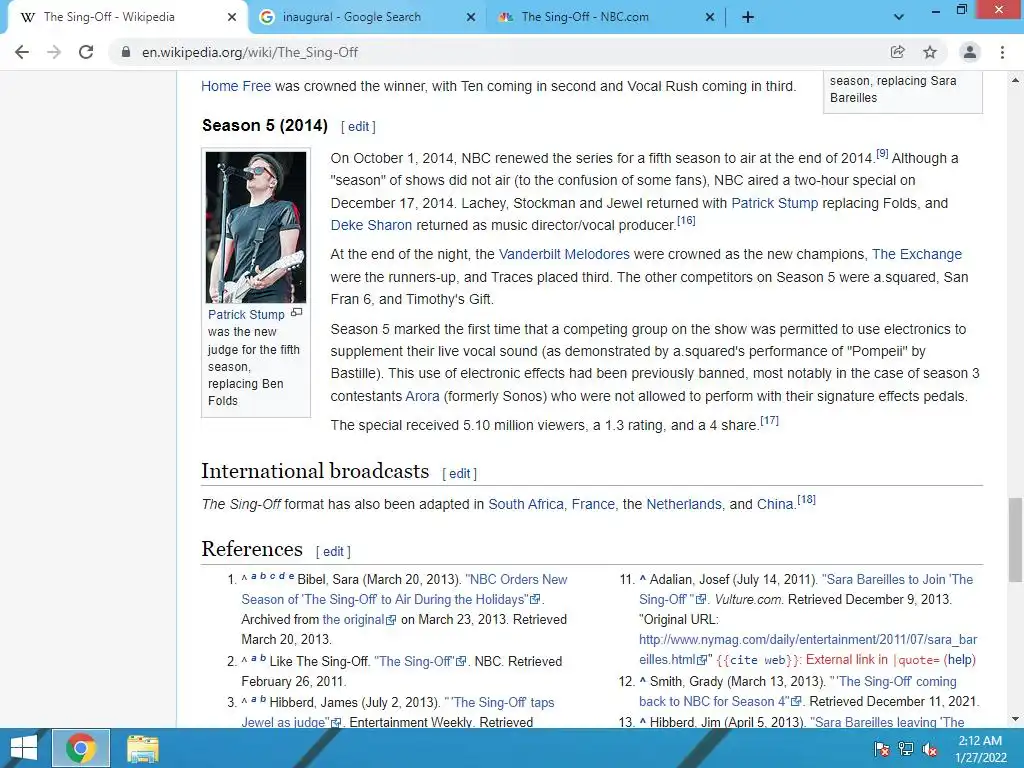1024x768 pixels.
Task: Open Patrick Stump link in photo caption
Action: pos(246,315)
